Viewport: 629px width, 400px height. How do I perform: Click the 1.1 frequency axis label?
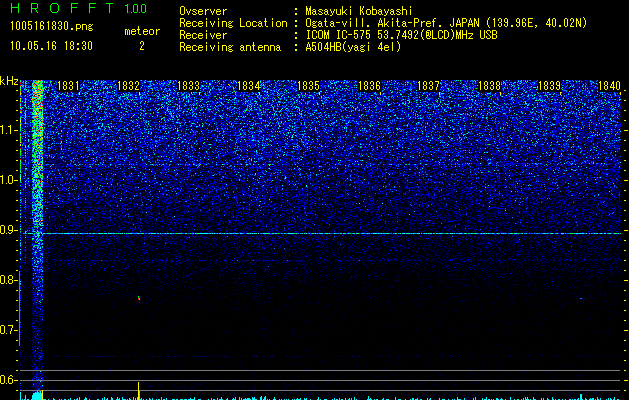(9, 130)
